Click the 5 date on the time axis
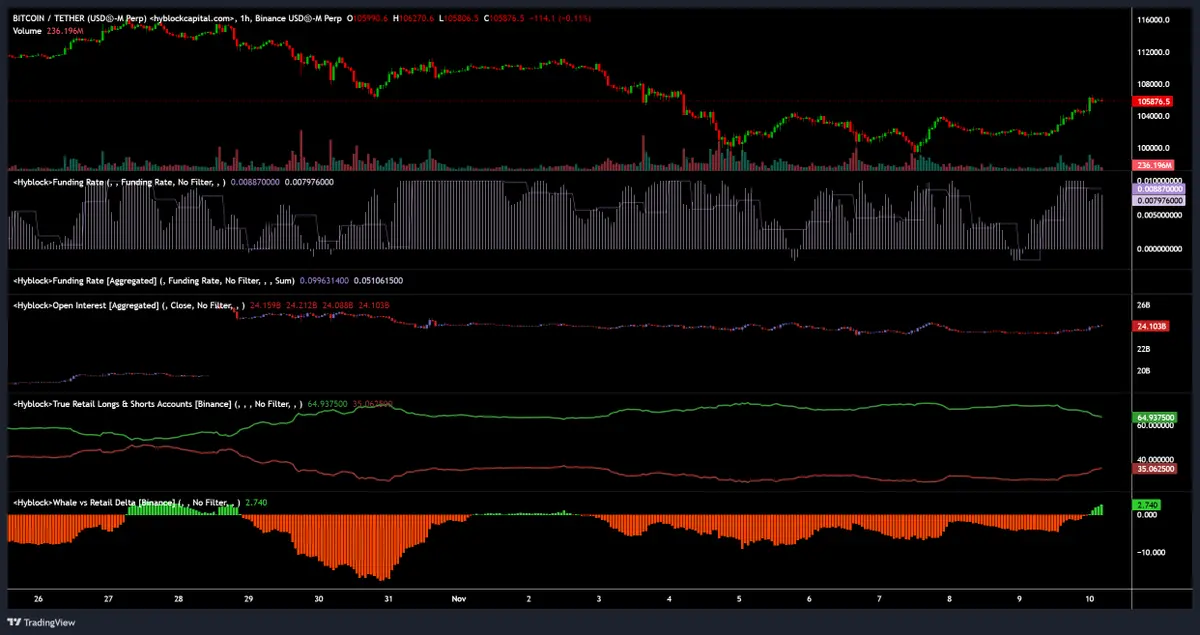This screenshot has height=635, width=1200. pos(738,599)
